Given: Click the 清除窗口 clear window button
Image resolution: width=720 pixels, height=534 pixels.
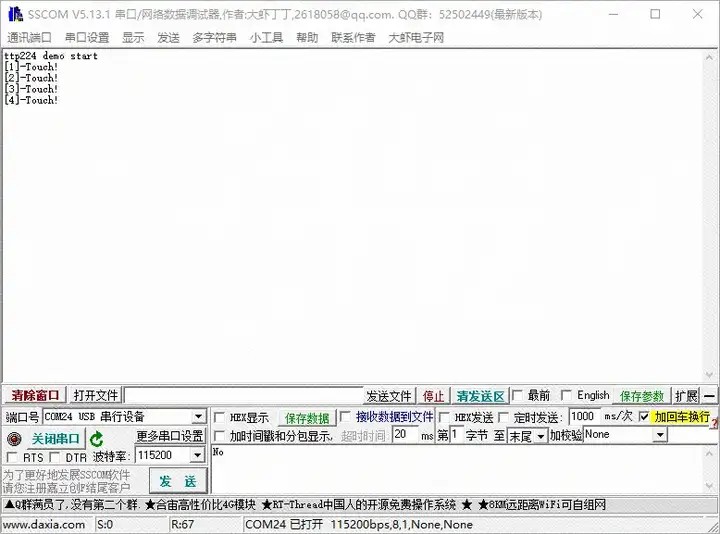Looking at the screenshot, I should pos(35,396).
